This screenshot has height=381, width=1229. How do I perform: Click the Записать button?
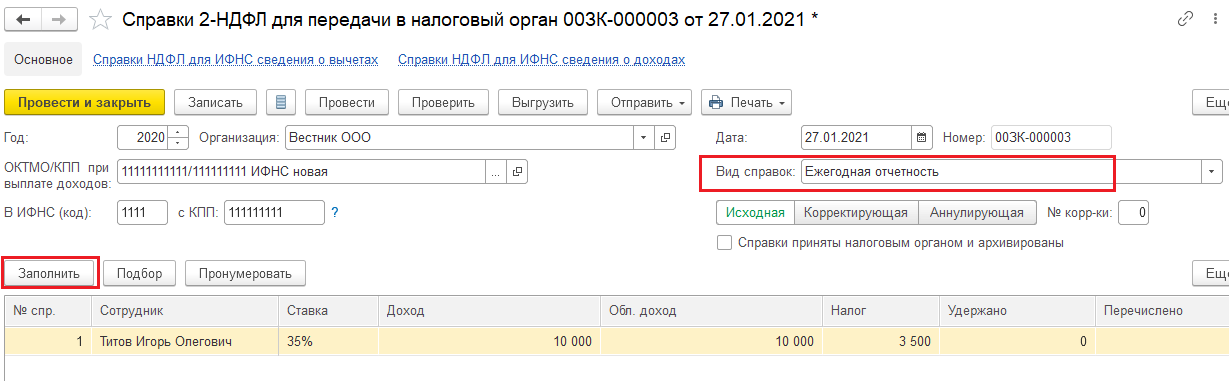(216, 102)
